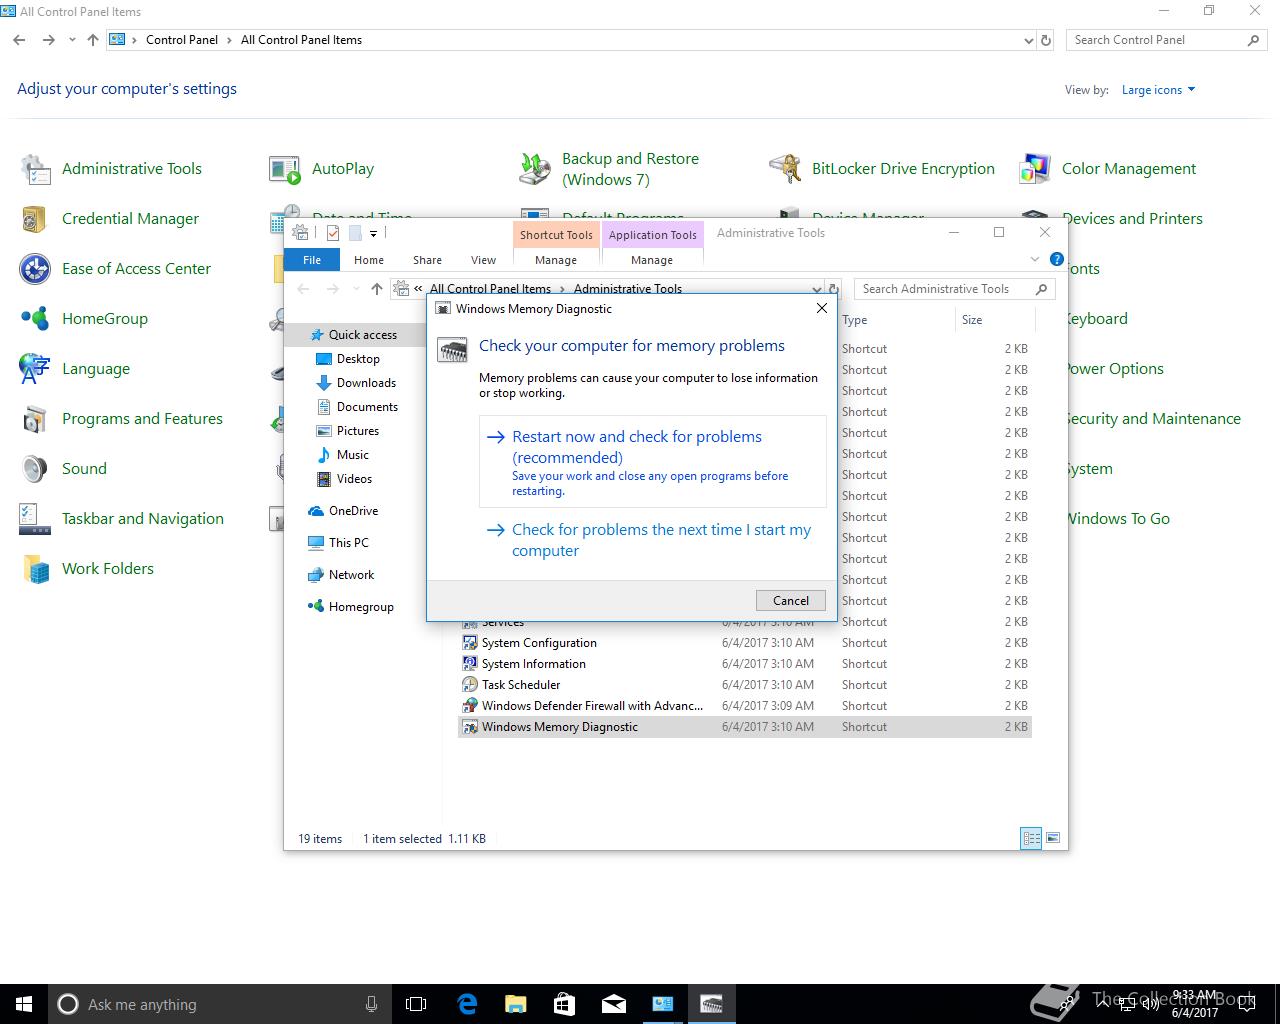Open File tab in Administrative Tools window
The height and width of the screenshot is (1024, 1280).
click(312, 260)
